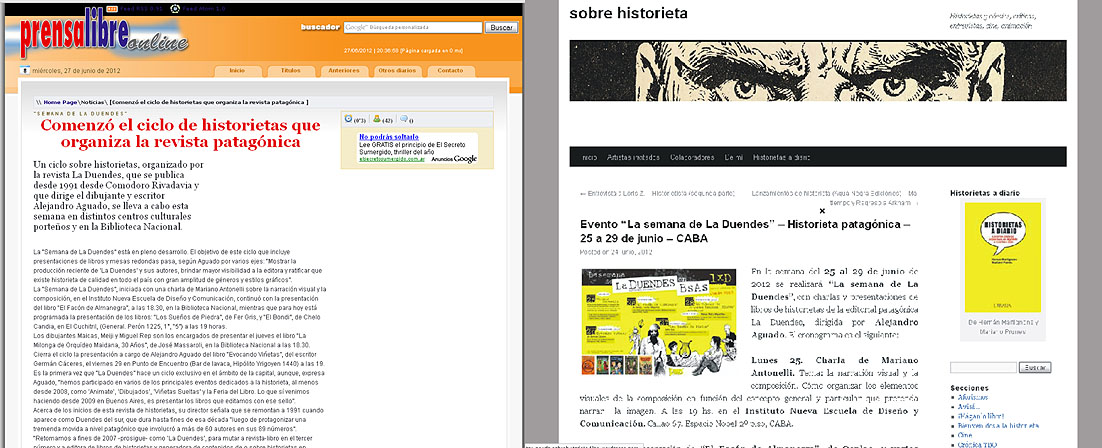The width and height of the screenshot is (1102, 448).
Task: Go to the previous post 'Entrevista a Loris Z.'
Action: [x=656, y=193]
